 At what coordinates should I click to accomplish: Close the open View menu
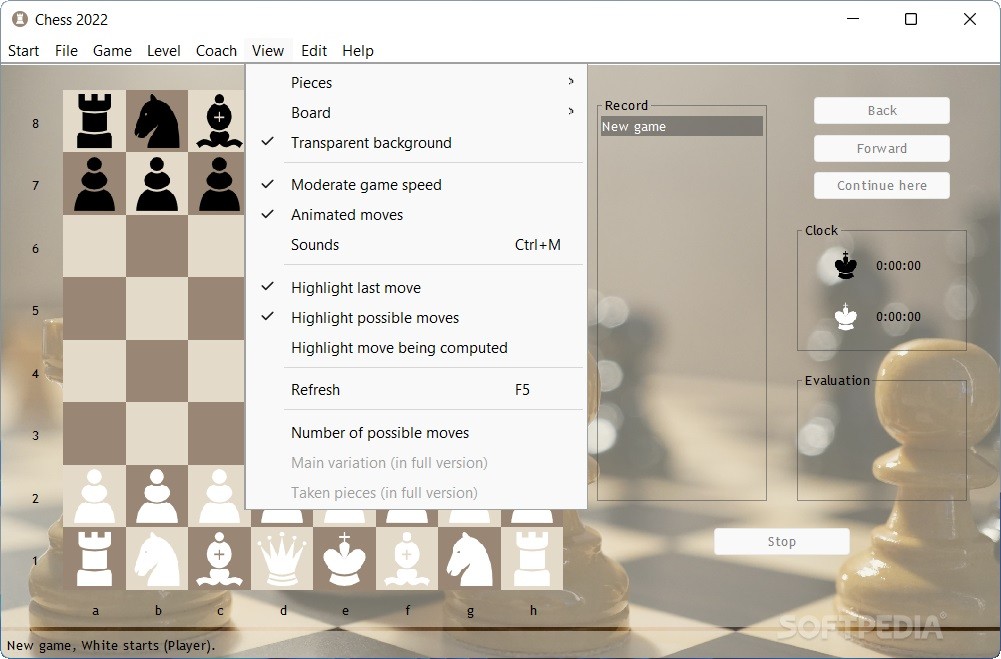267,50
